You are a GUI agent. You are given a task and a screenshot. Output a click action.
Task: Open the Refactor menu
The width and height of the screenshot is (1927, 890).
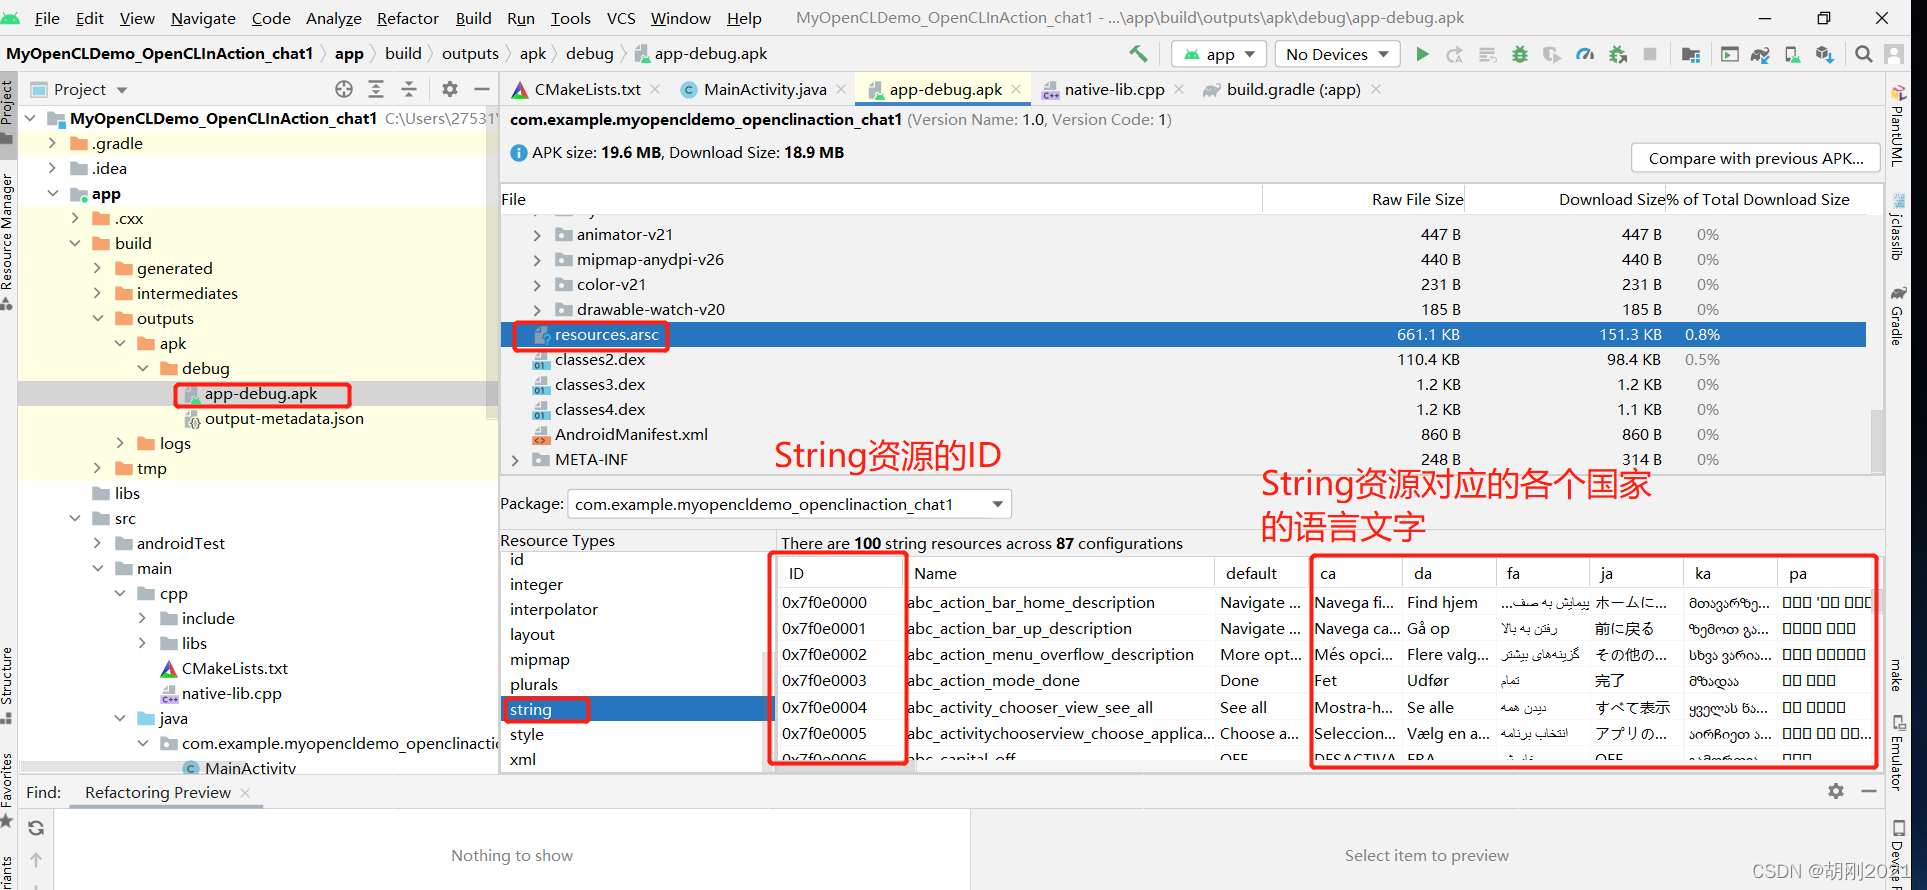[x=407, y=18]
